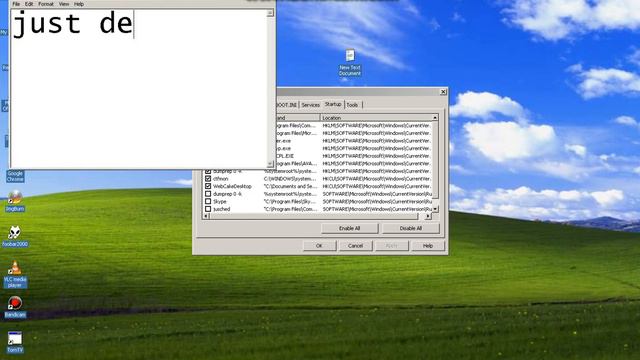This screenshot has height=360, width=640.
Task: Open the foobar2000 desktop shortcut
Action: pyautogui.click(x=15, y=236)
